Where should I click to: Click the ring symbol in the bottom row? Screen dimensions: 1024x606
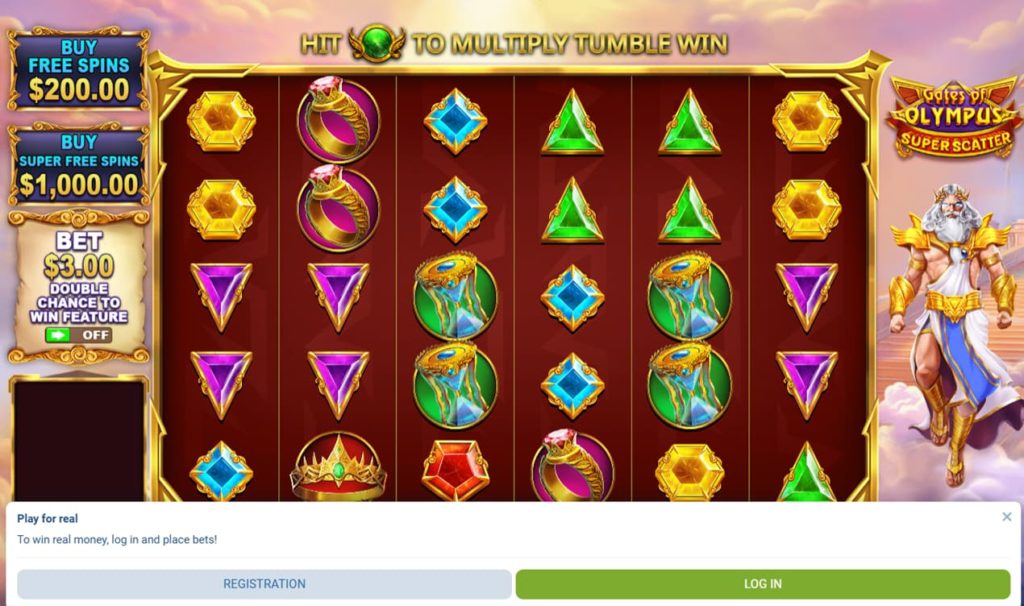572,466
